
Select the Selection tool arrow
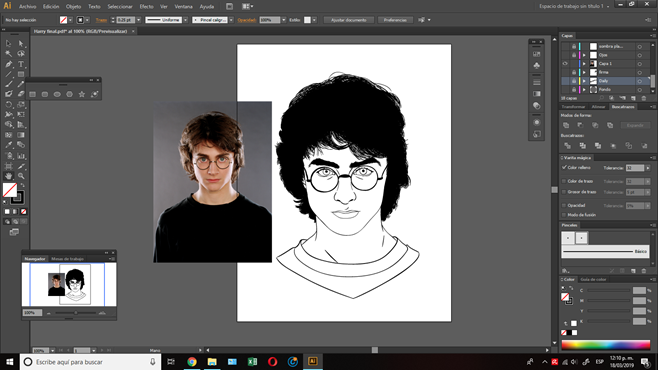click(x=8, y=43)
